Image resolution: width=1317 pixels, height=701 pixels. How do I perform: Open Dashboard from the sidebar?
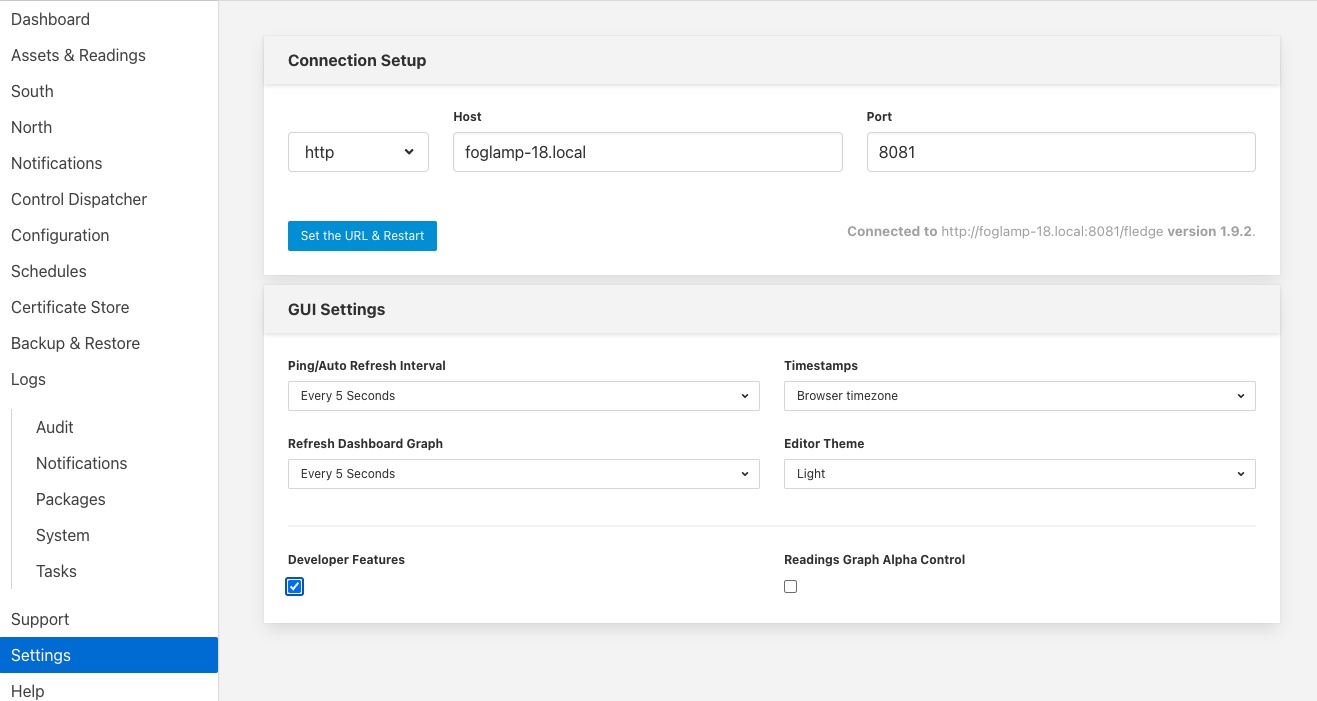pos(50,19)
